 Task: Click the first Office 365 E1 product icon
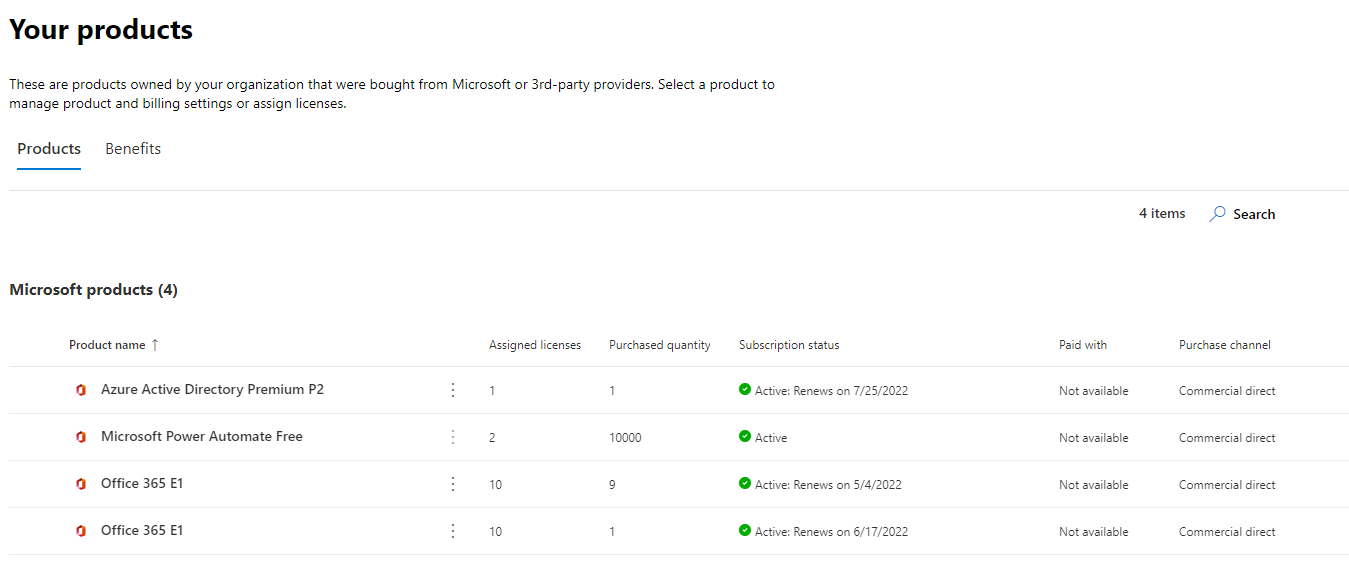click(x=80, y=483)
